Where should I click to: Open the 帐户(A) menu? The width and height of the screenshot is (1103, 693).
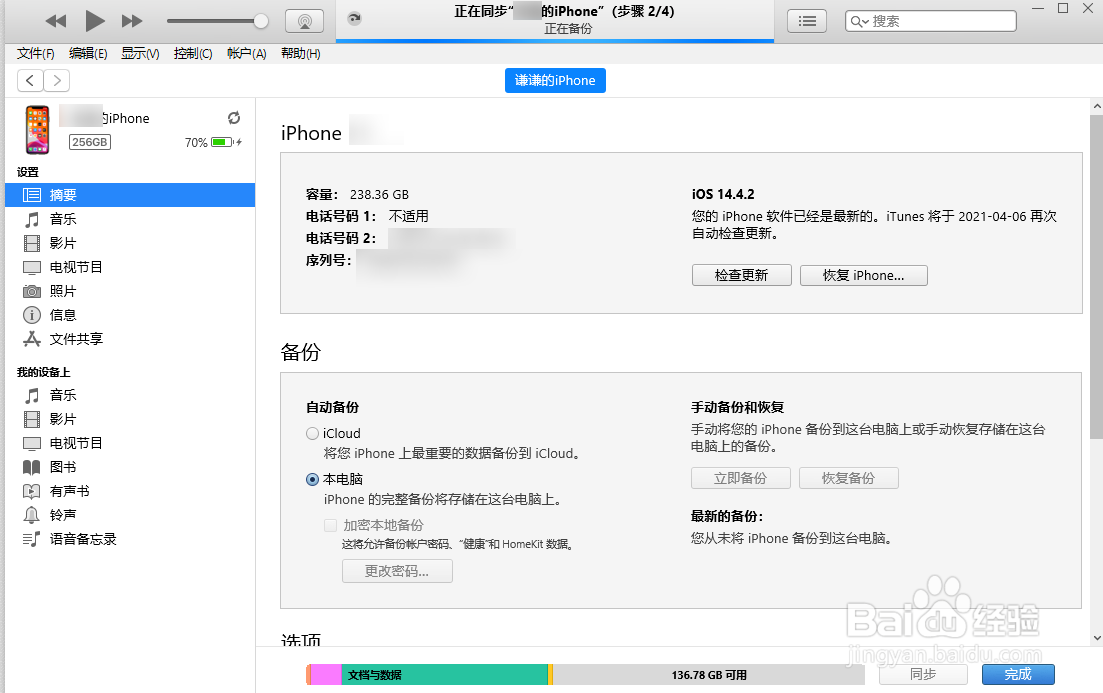(246, 53)
